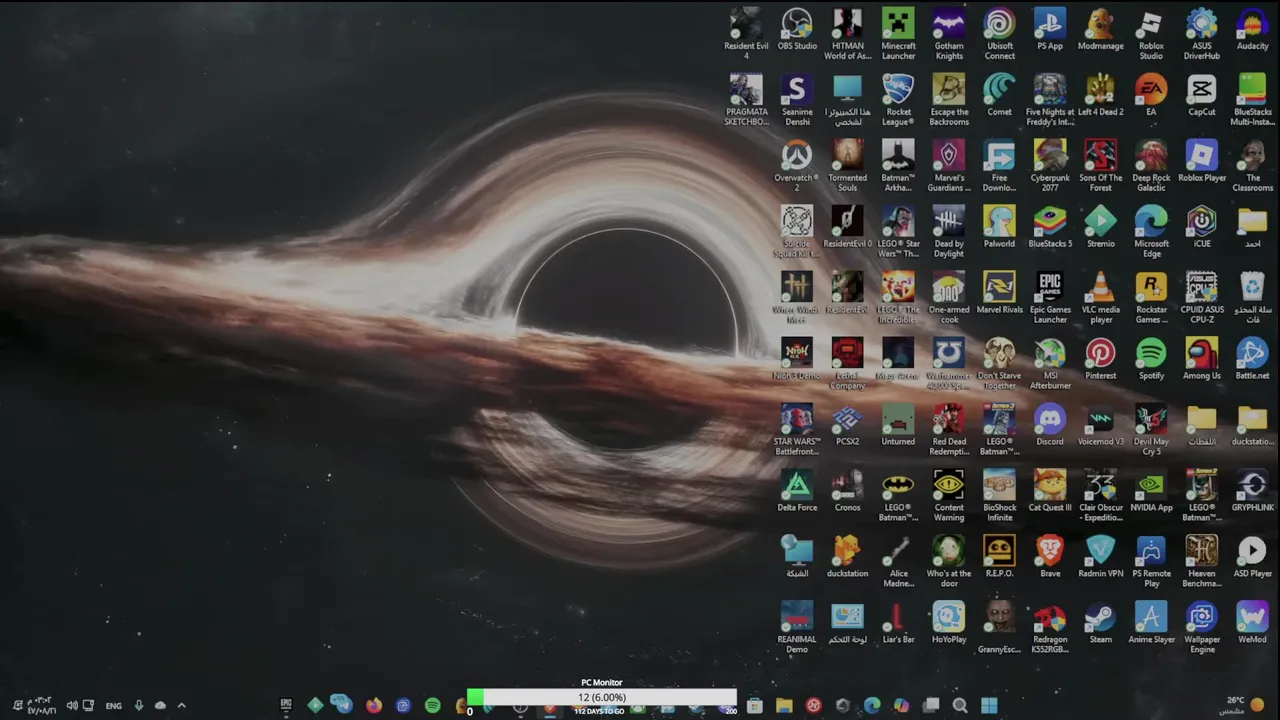Launch the R.E.P.O. game icon
This screenshot has height=720, width=1280.
999,557
